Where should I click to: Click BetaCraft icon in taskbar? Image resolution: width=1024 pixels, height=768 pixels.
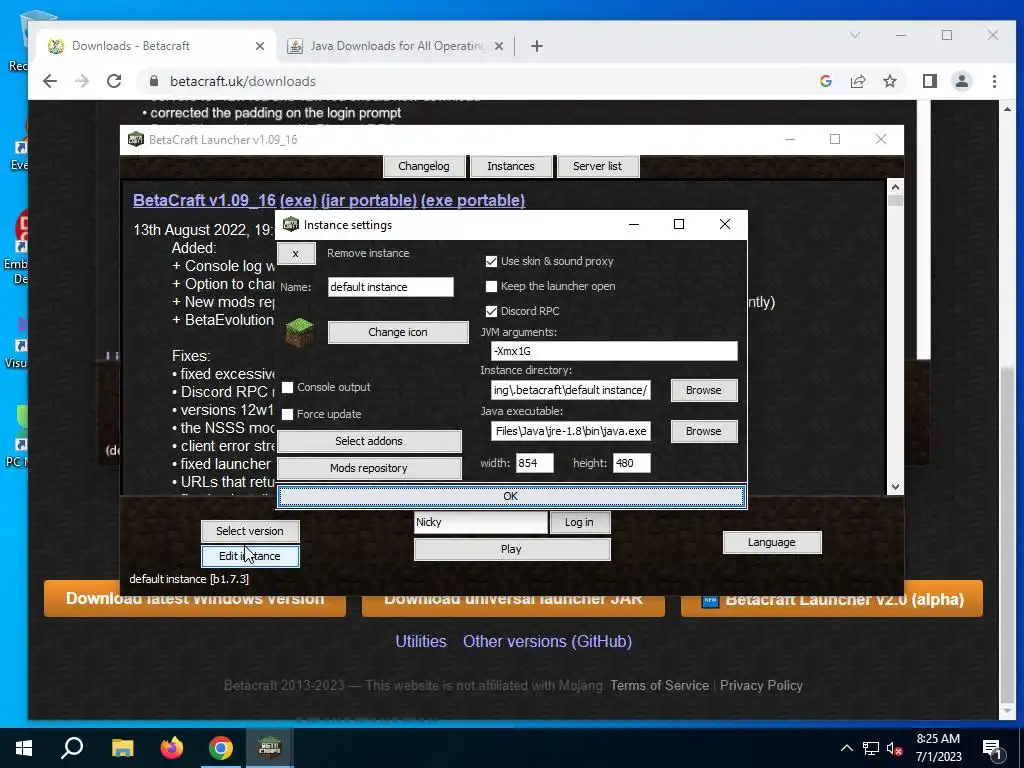click(x=270, y=748)
